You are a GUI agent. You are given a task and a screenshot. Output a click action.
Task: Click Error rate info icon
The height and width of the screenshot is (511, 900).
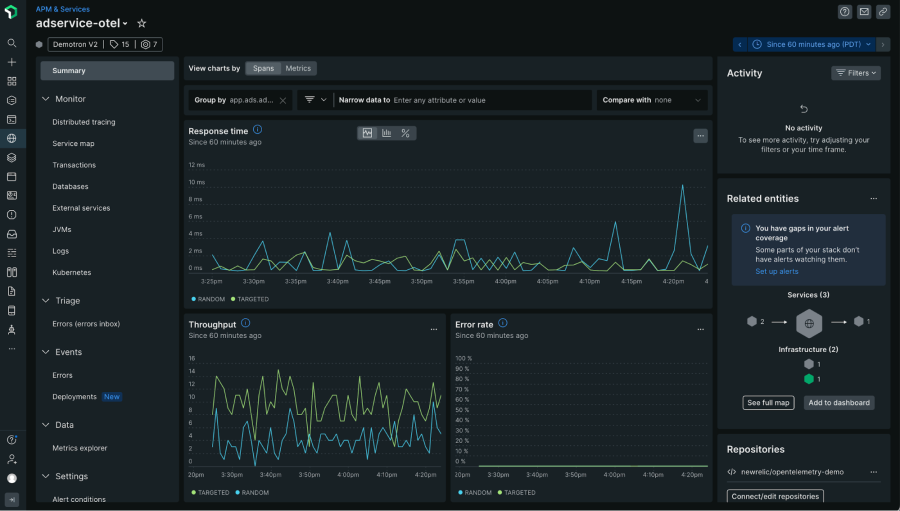(503, 323)
